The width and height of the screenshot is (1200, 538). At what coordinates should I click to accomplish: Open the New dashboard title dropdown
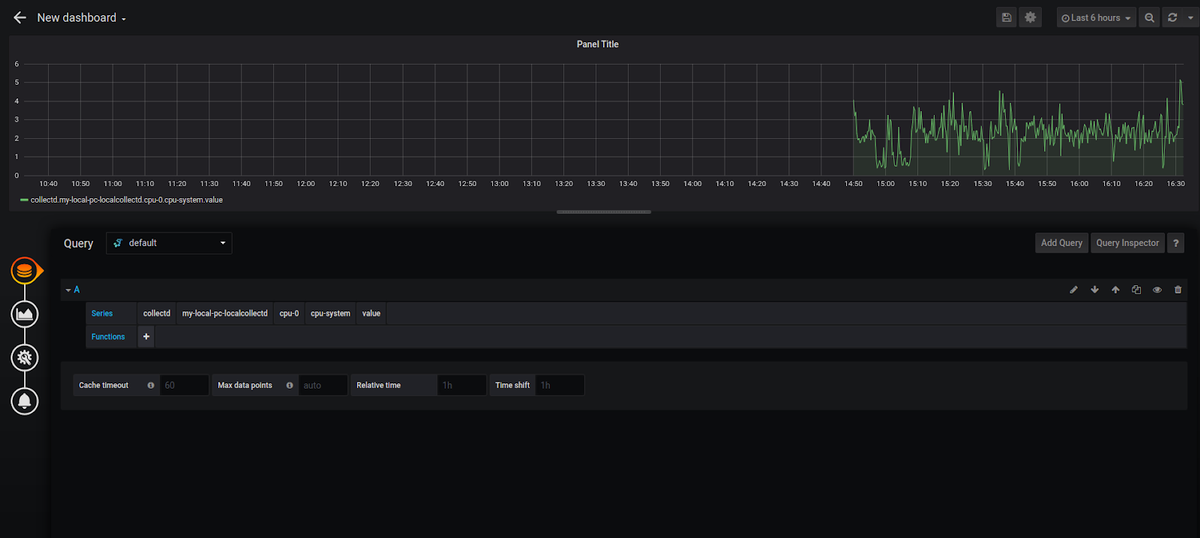(81, 18)
